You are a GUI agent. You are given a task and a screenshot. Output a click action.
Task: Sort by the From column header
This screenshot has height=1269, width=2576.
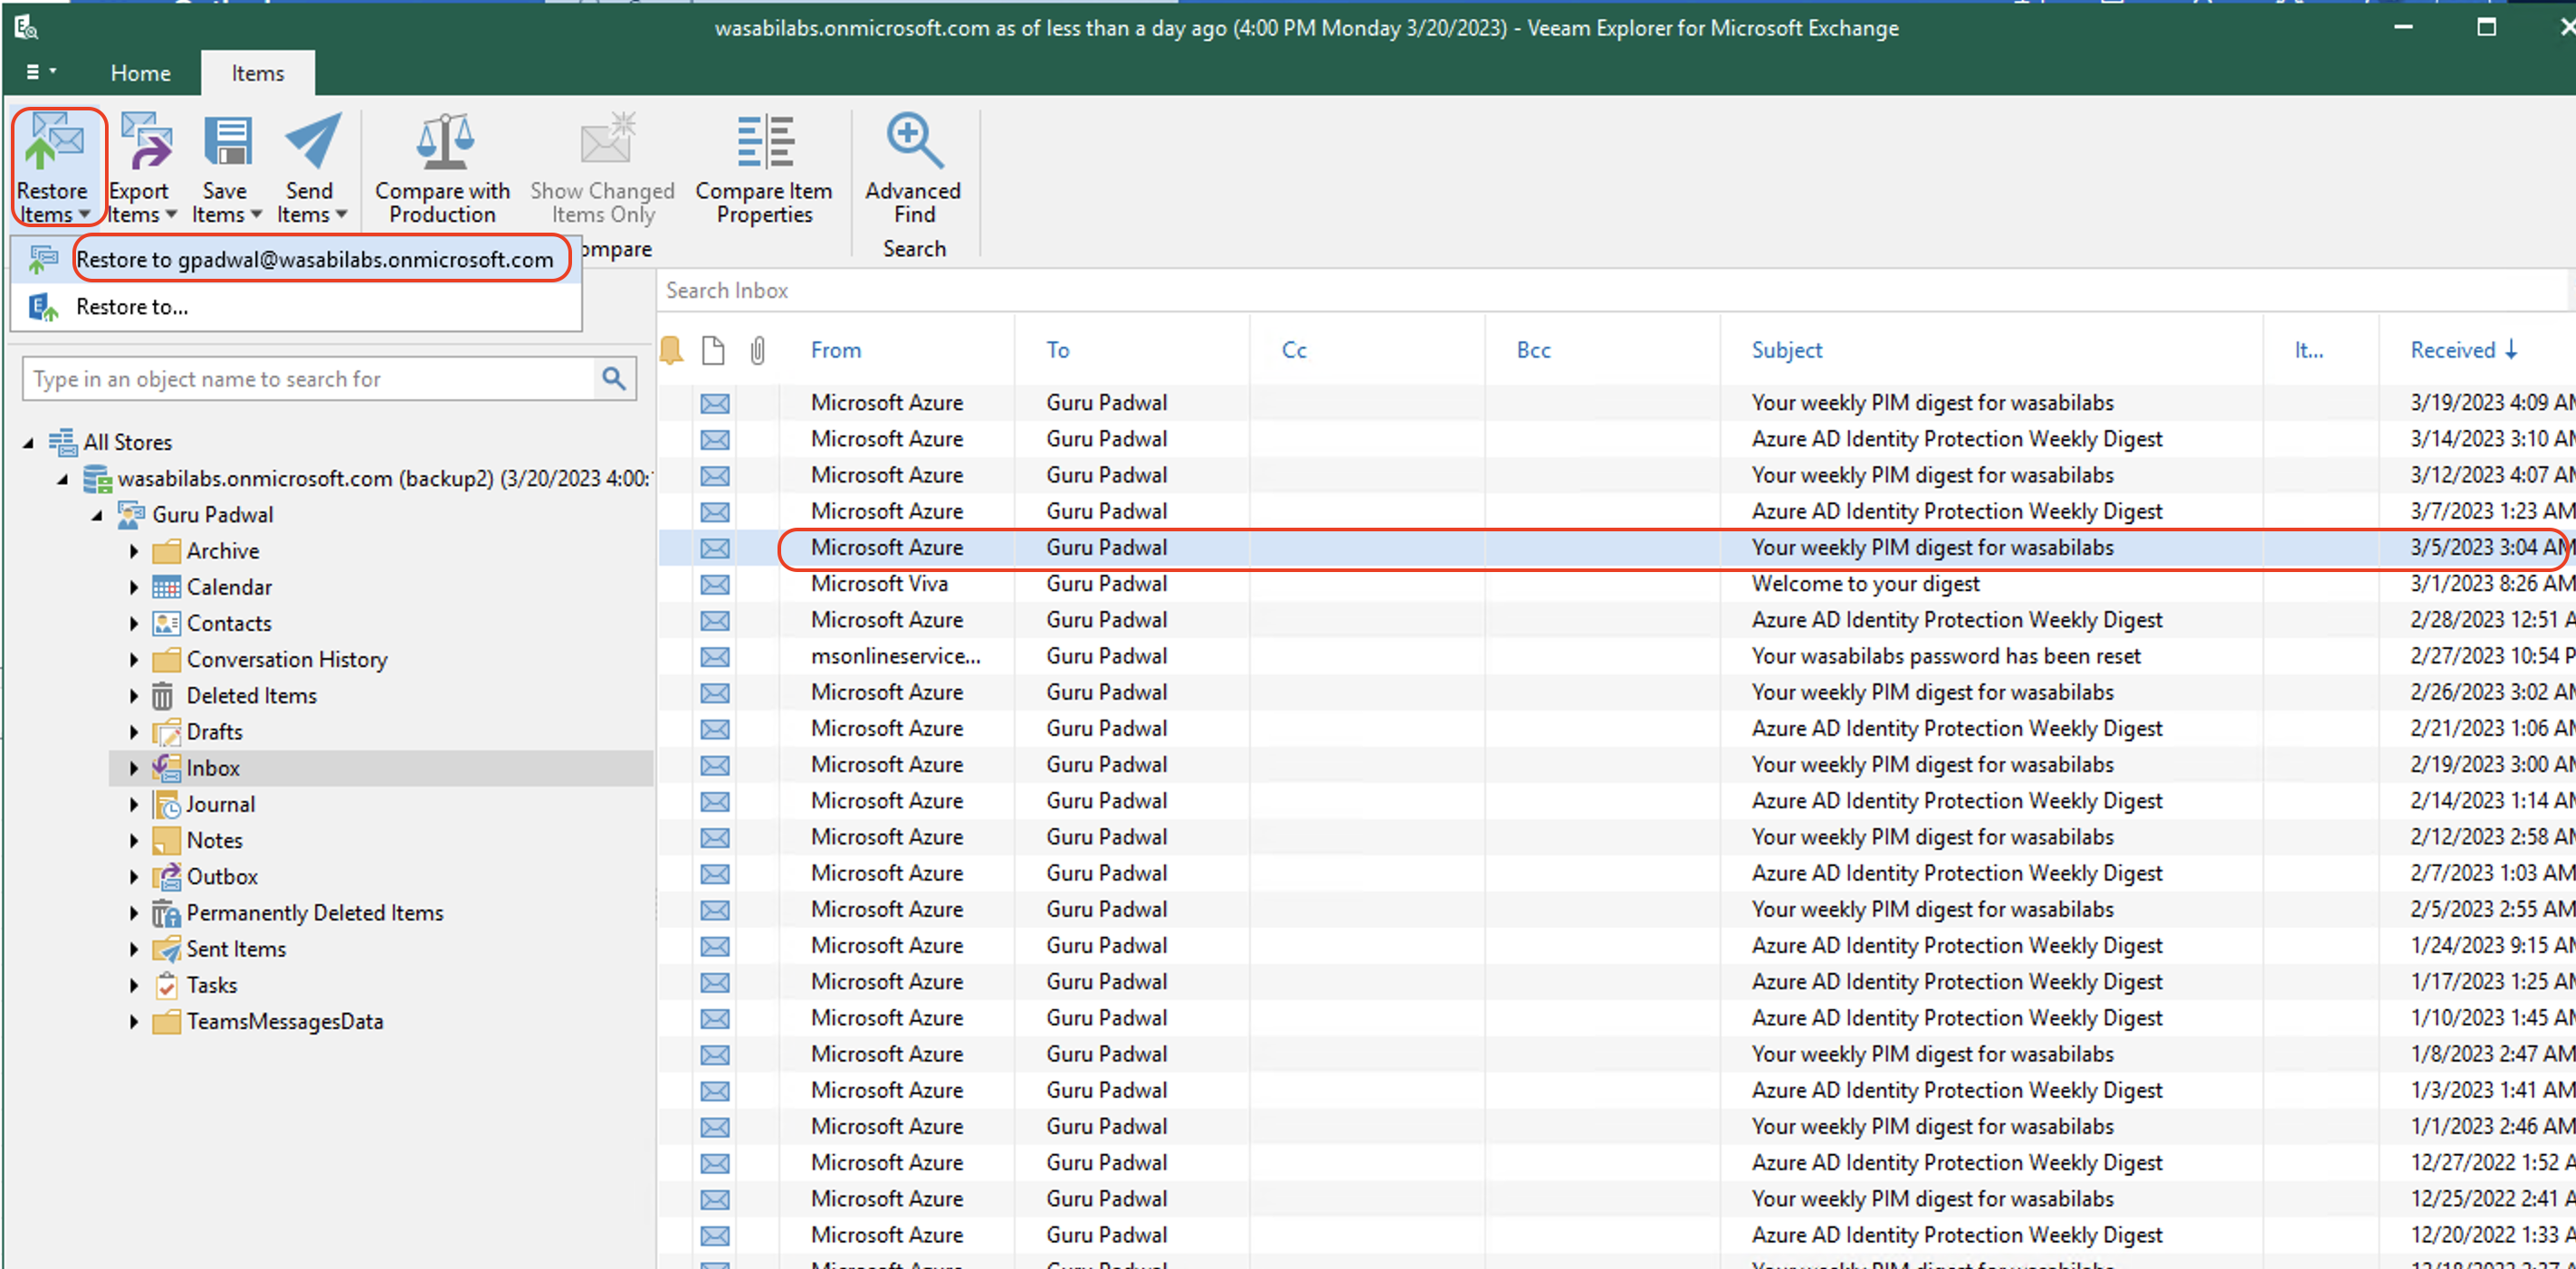point(835,350)
